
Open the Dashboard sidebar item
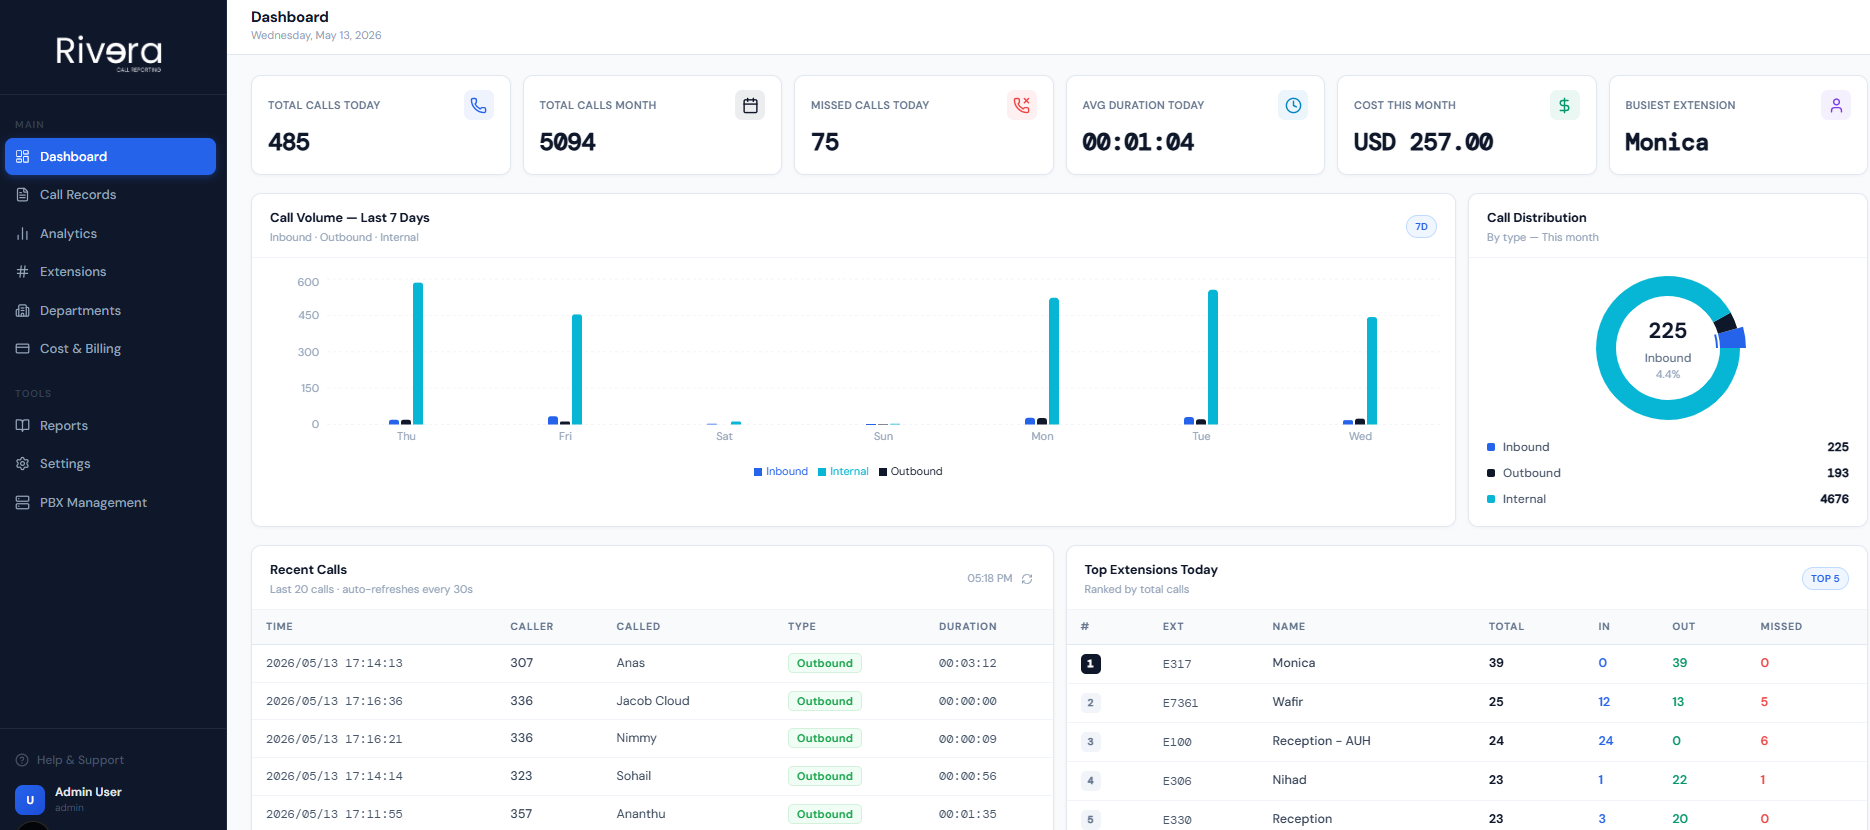(x=110, y=157)
